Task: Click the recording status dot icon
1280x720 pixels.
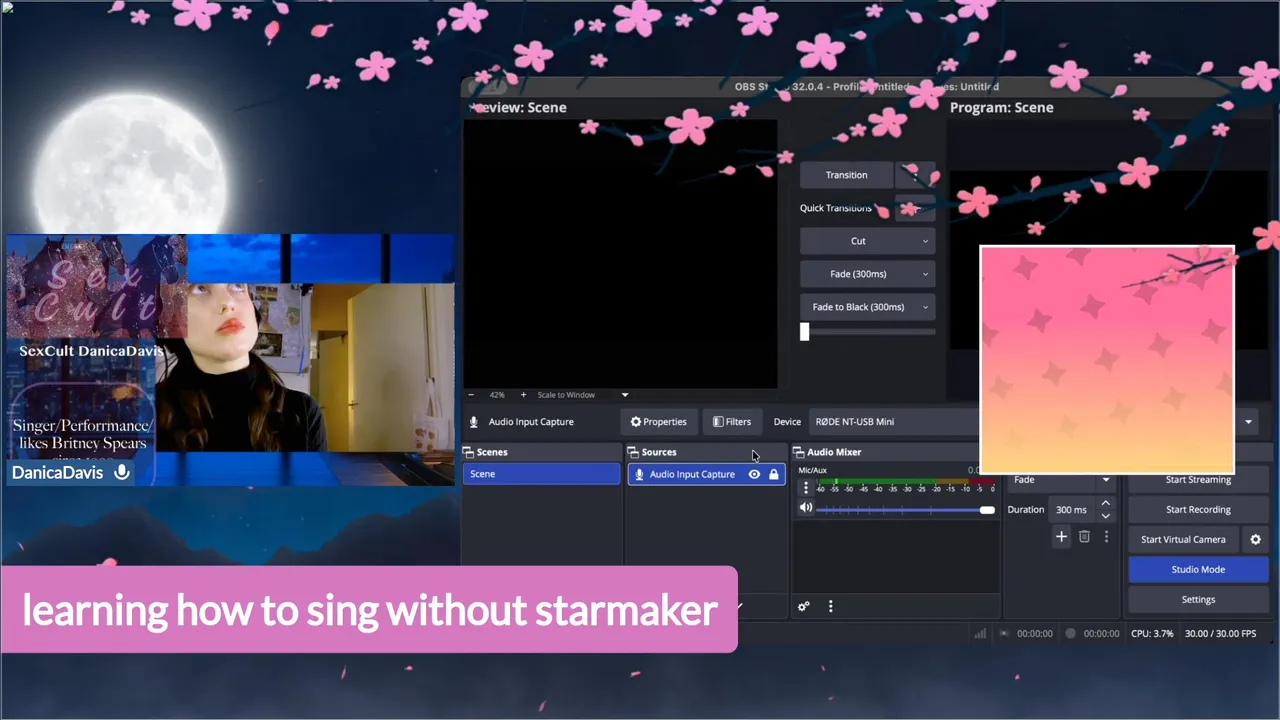Action: coord(1070,633)
